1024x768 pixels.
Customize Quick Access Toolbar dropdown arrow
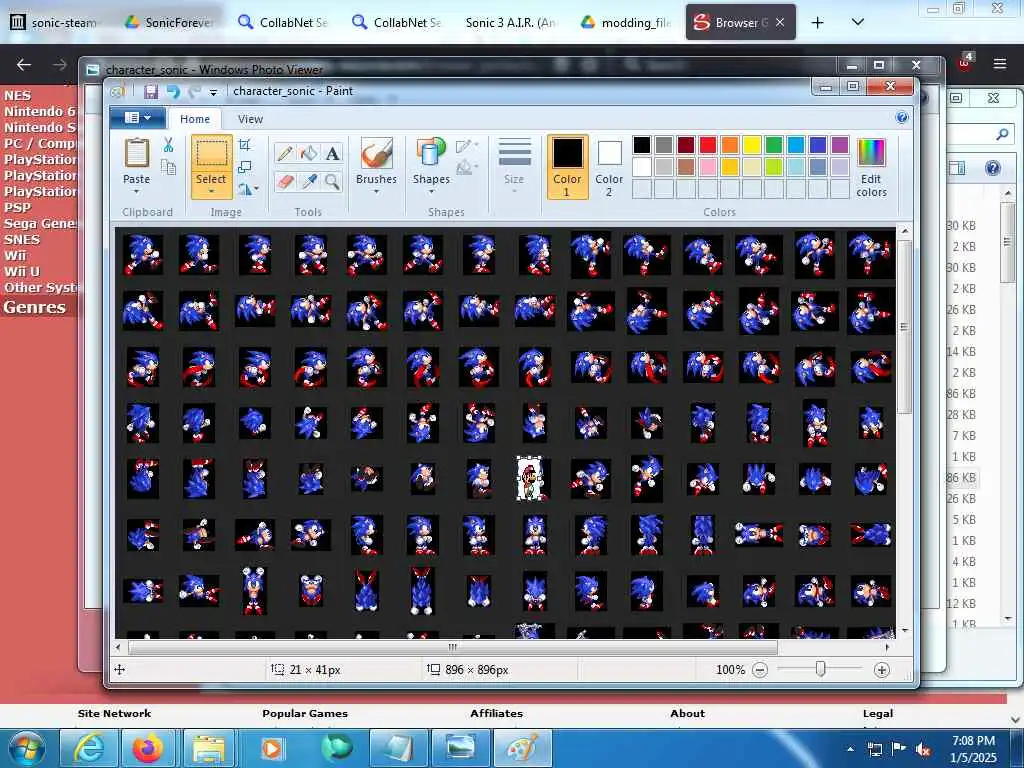[x=213, y=92]
